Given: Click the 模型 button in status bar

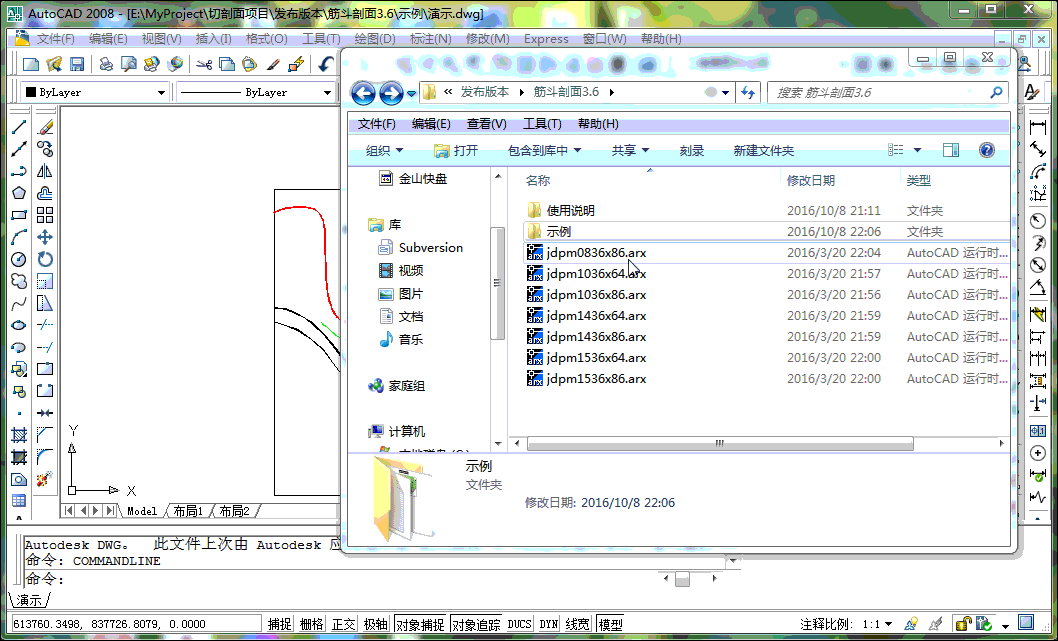Looking at the screenshot, I should click(611, 624).
